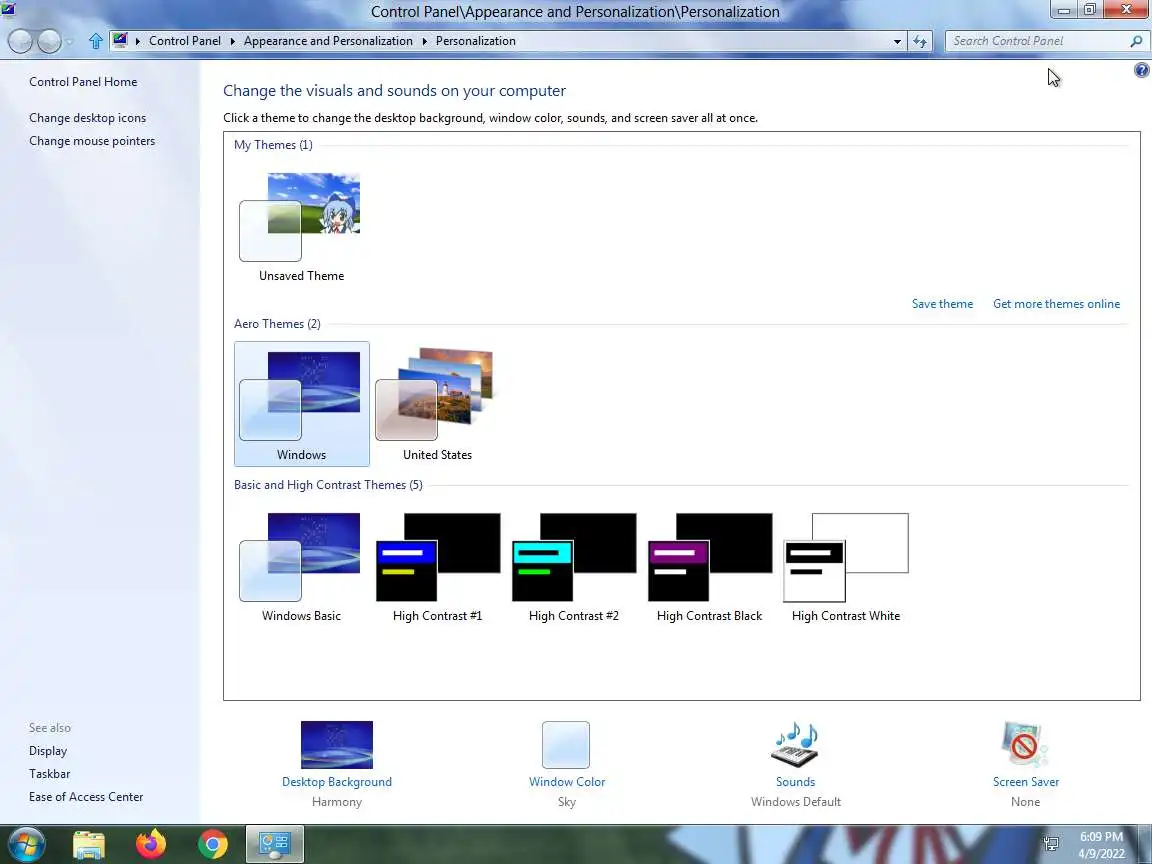Click the Sounds text link
Screen dimensions: 1152x864
click(x=795, y=782)
